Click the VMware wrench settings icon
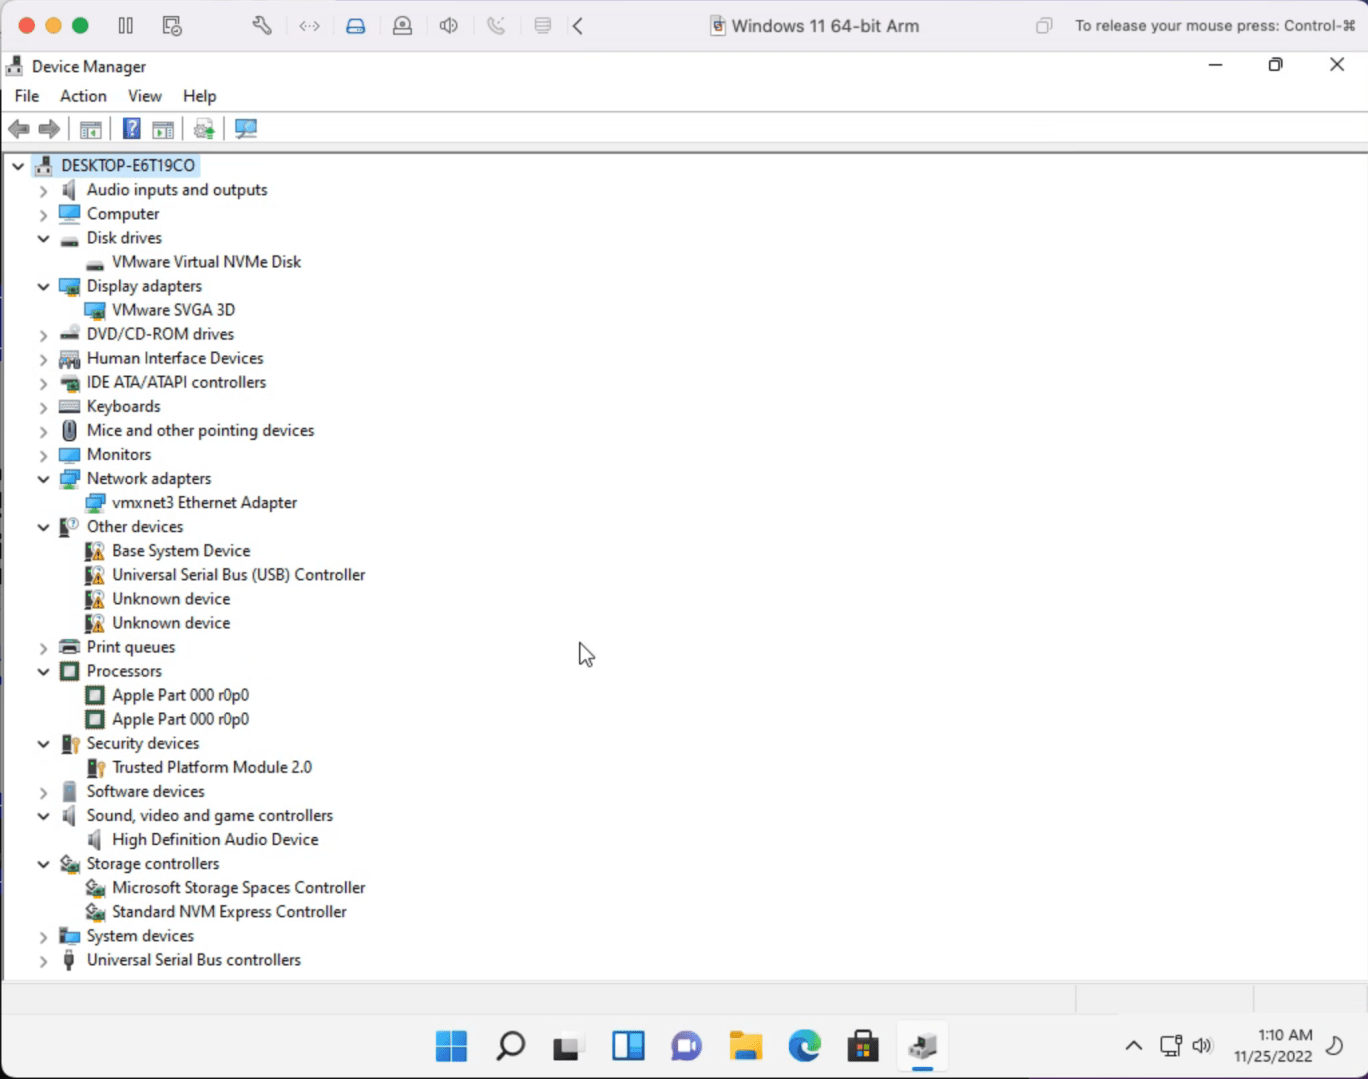 coord(262,26)
